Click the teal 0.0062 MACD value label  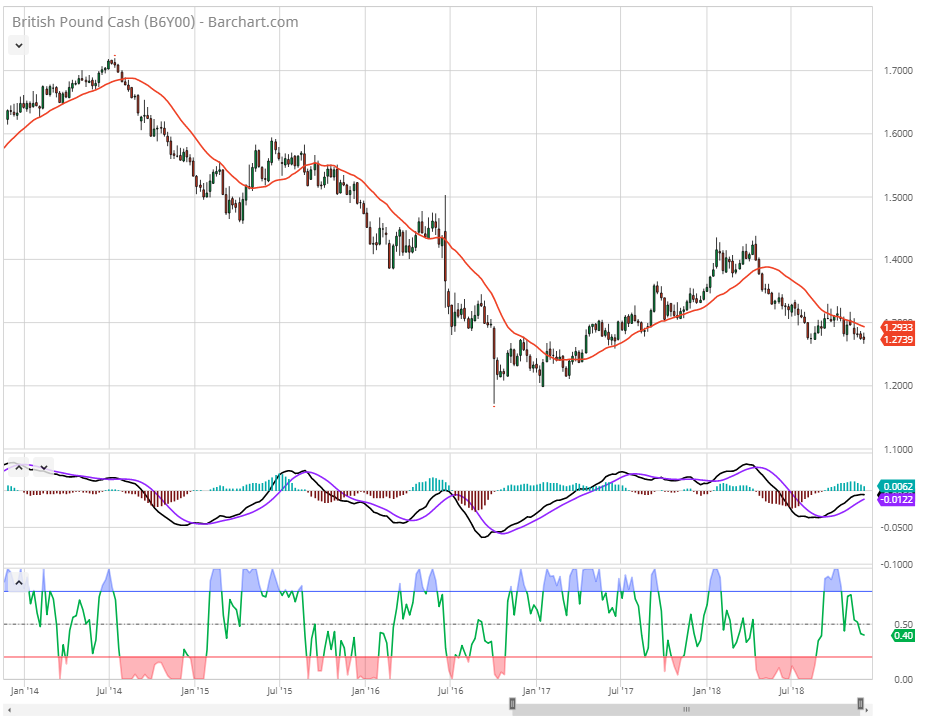coord(898,487)
